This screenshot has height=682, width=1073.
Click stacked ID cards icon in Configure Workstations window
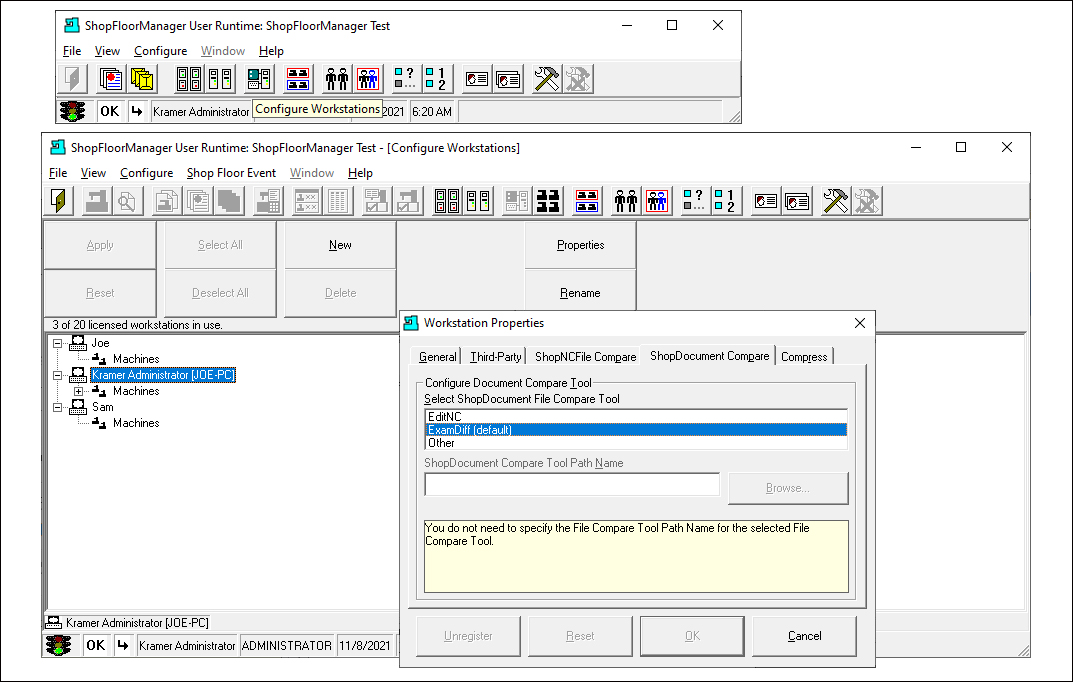click(x=797, y=201)
